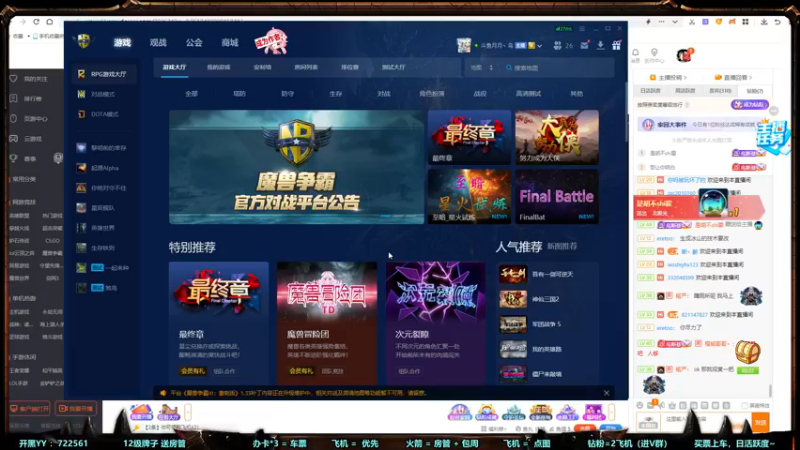800x450 pixels.
Task: Open the 主播投稿 link in chat panel
Action: click(x=668, y=78)
